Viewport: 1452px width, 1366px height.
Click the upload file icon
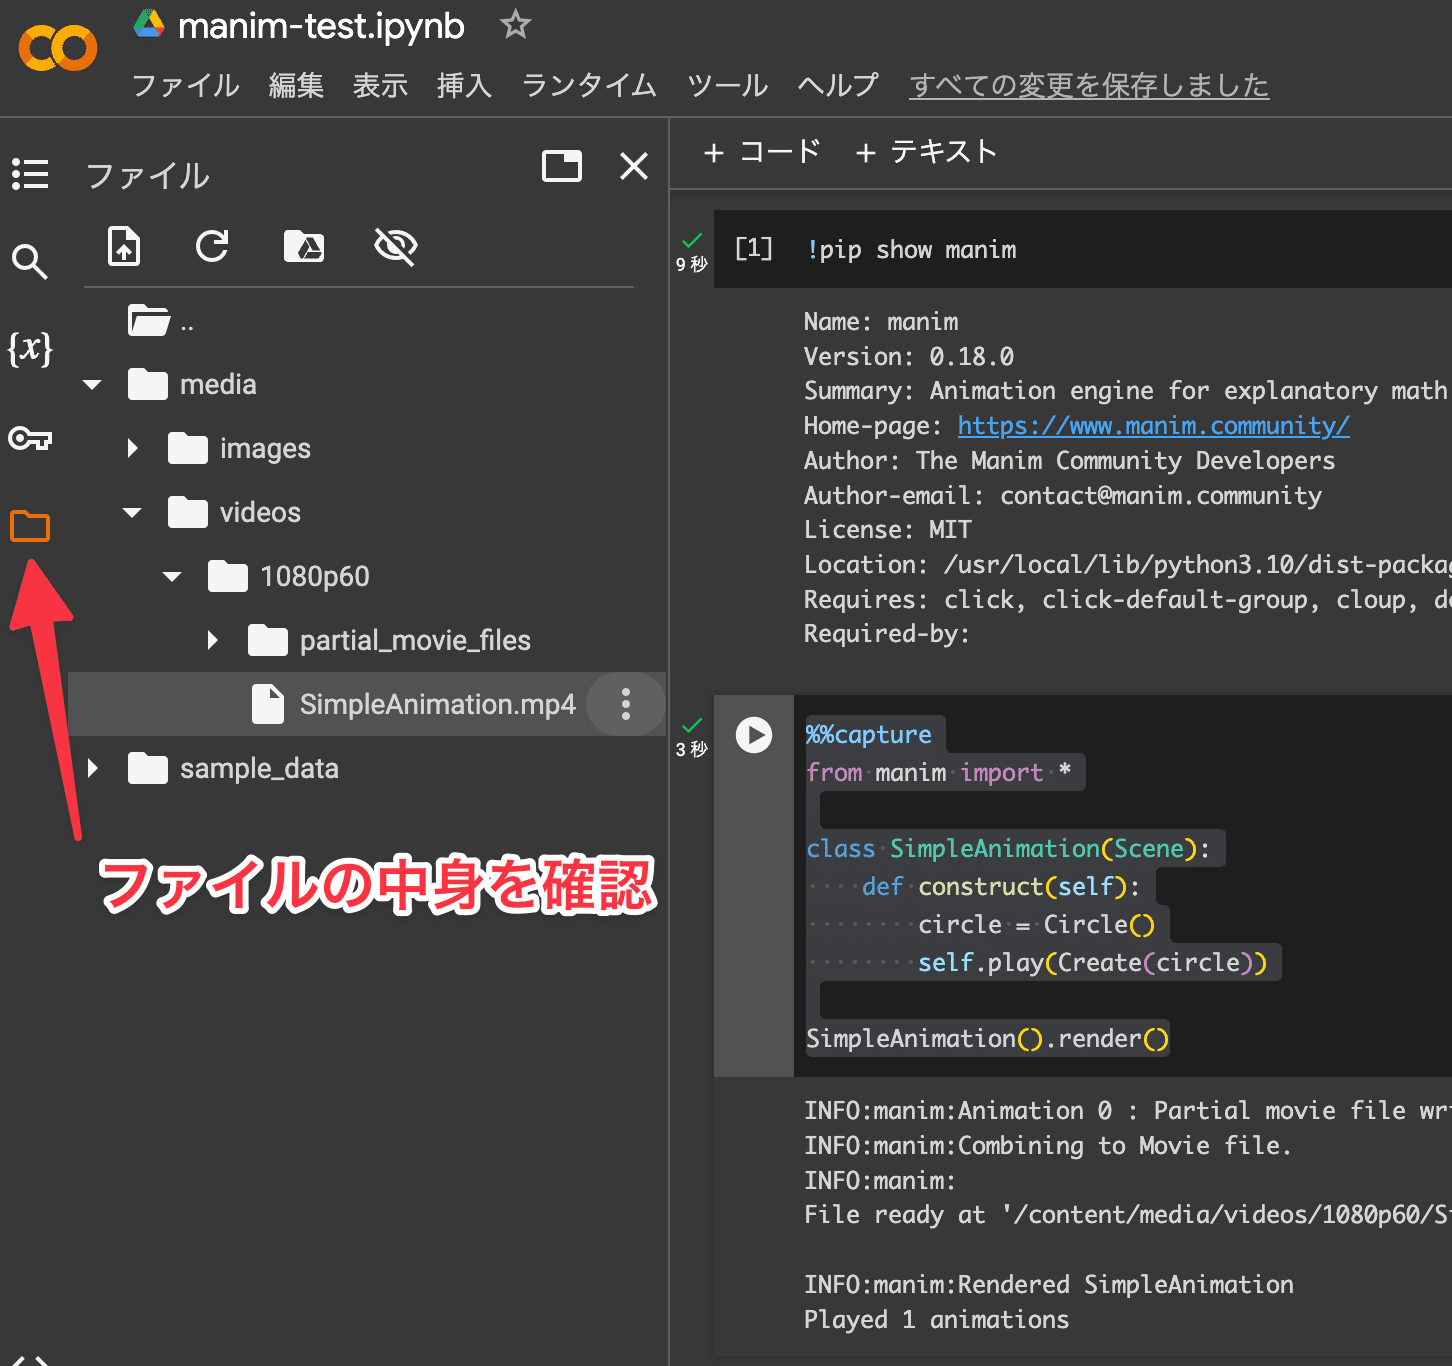[124, 246]
